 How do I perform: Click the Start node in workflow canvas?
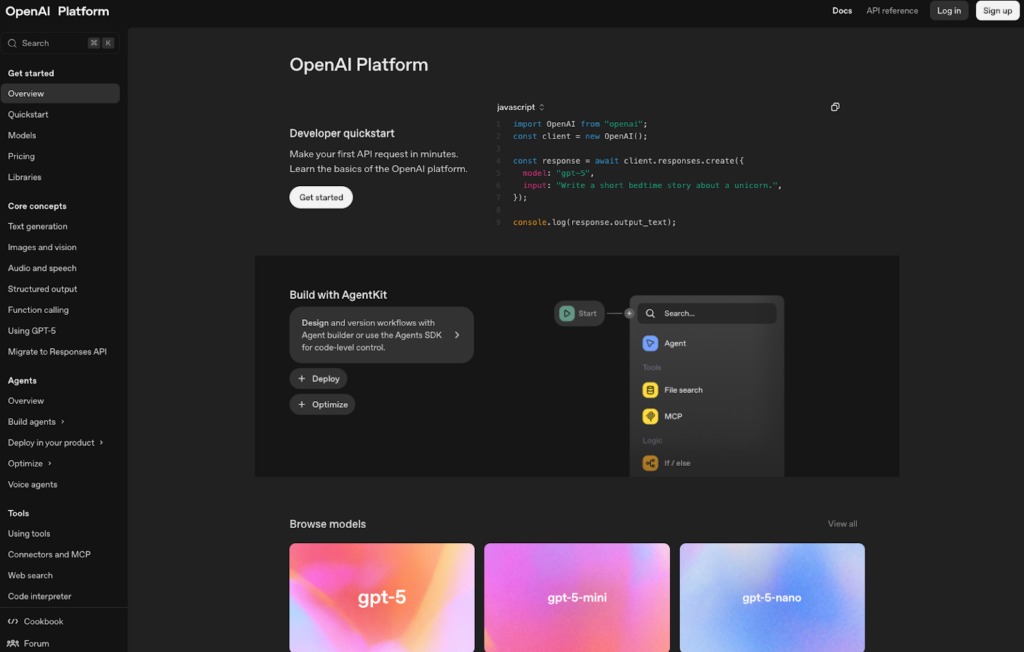[x=579, y=312]
